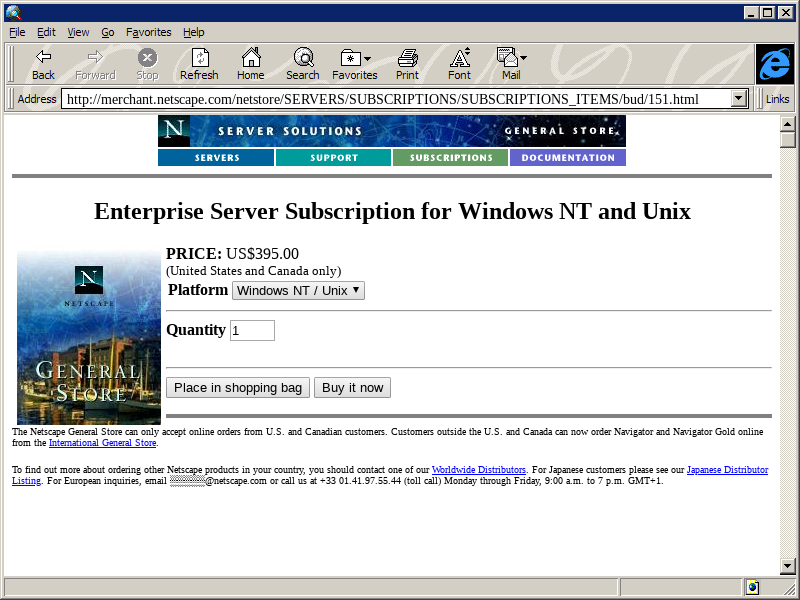Switch to the Documentation tab
800x600 pixels.
[x=567, y=158]
